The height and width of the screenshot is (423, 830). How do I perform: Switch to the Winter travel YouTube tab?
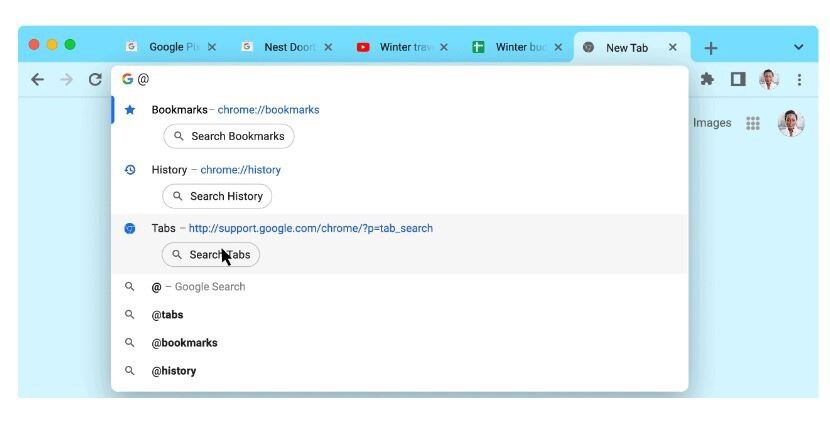tap(402, 47)
